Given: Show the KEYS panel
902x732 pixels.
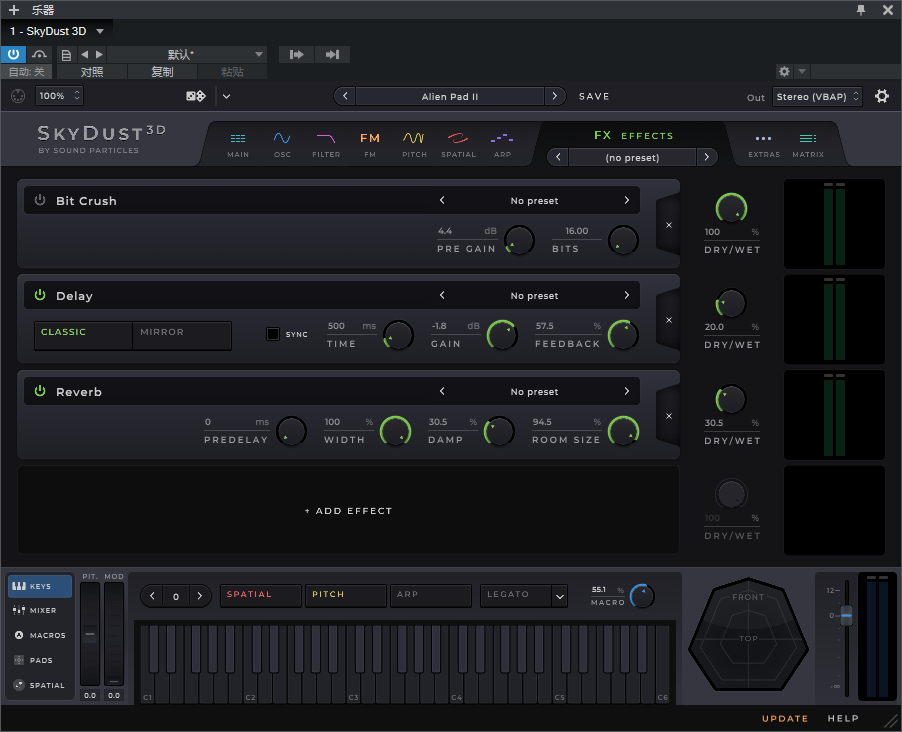Looking at the screenshot, I should pos(39,586).
